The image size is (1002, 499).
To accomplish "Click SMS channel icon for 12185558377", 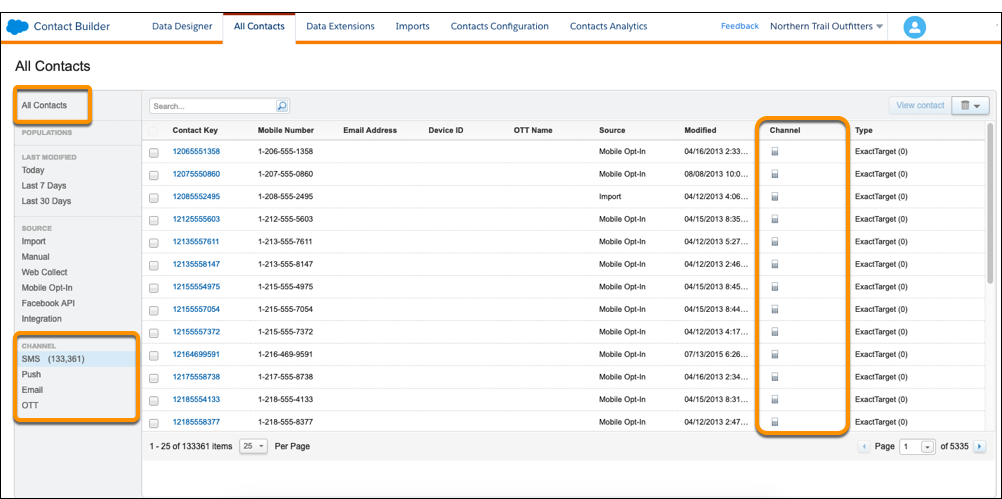I will (775, 422).
